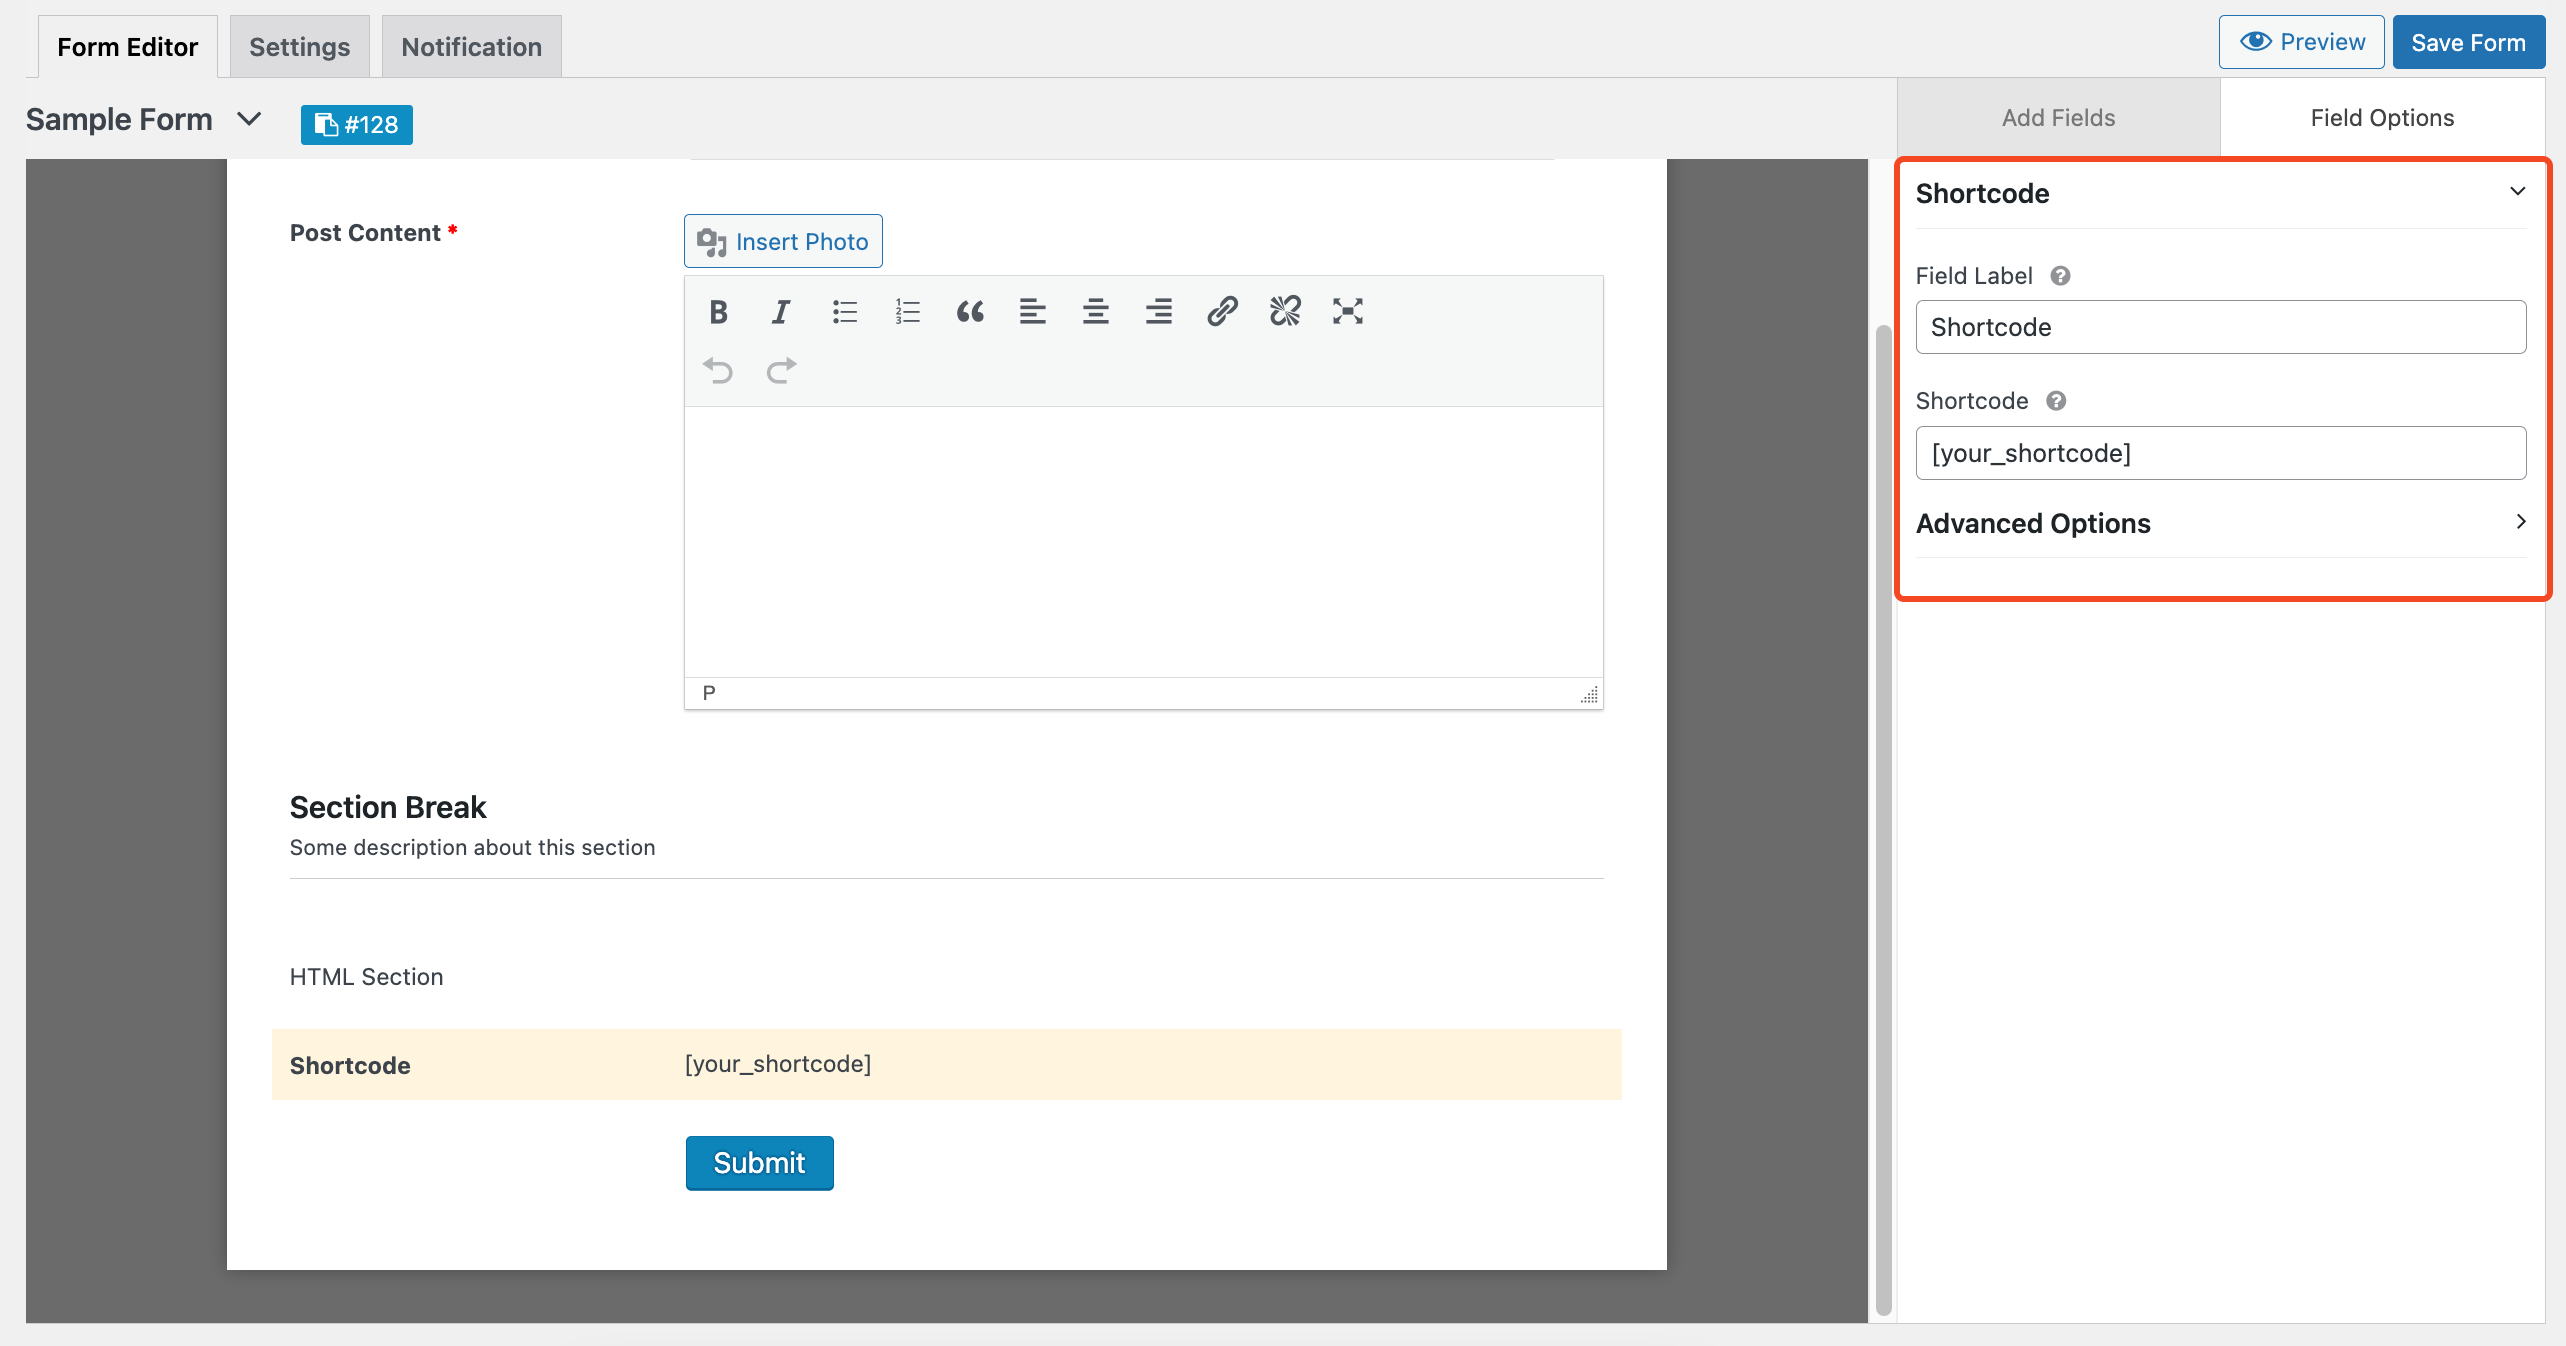Click the Remove link icon
This screenshot has width=2566, height=1346.
1285,311
